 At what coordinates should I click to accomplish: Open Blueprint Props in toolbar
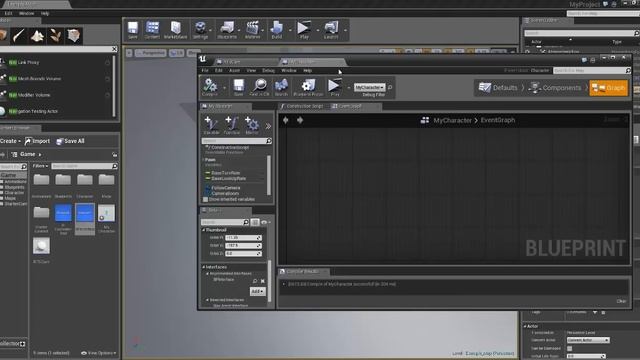308,87
